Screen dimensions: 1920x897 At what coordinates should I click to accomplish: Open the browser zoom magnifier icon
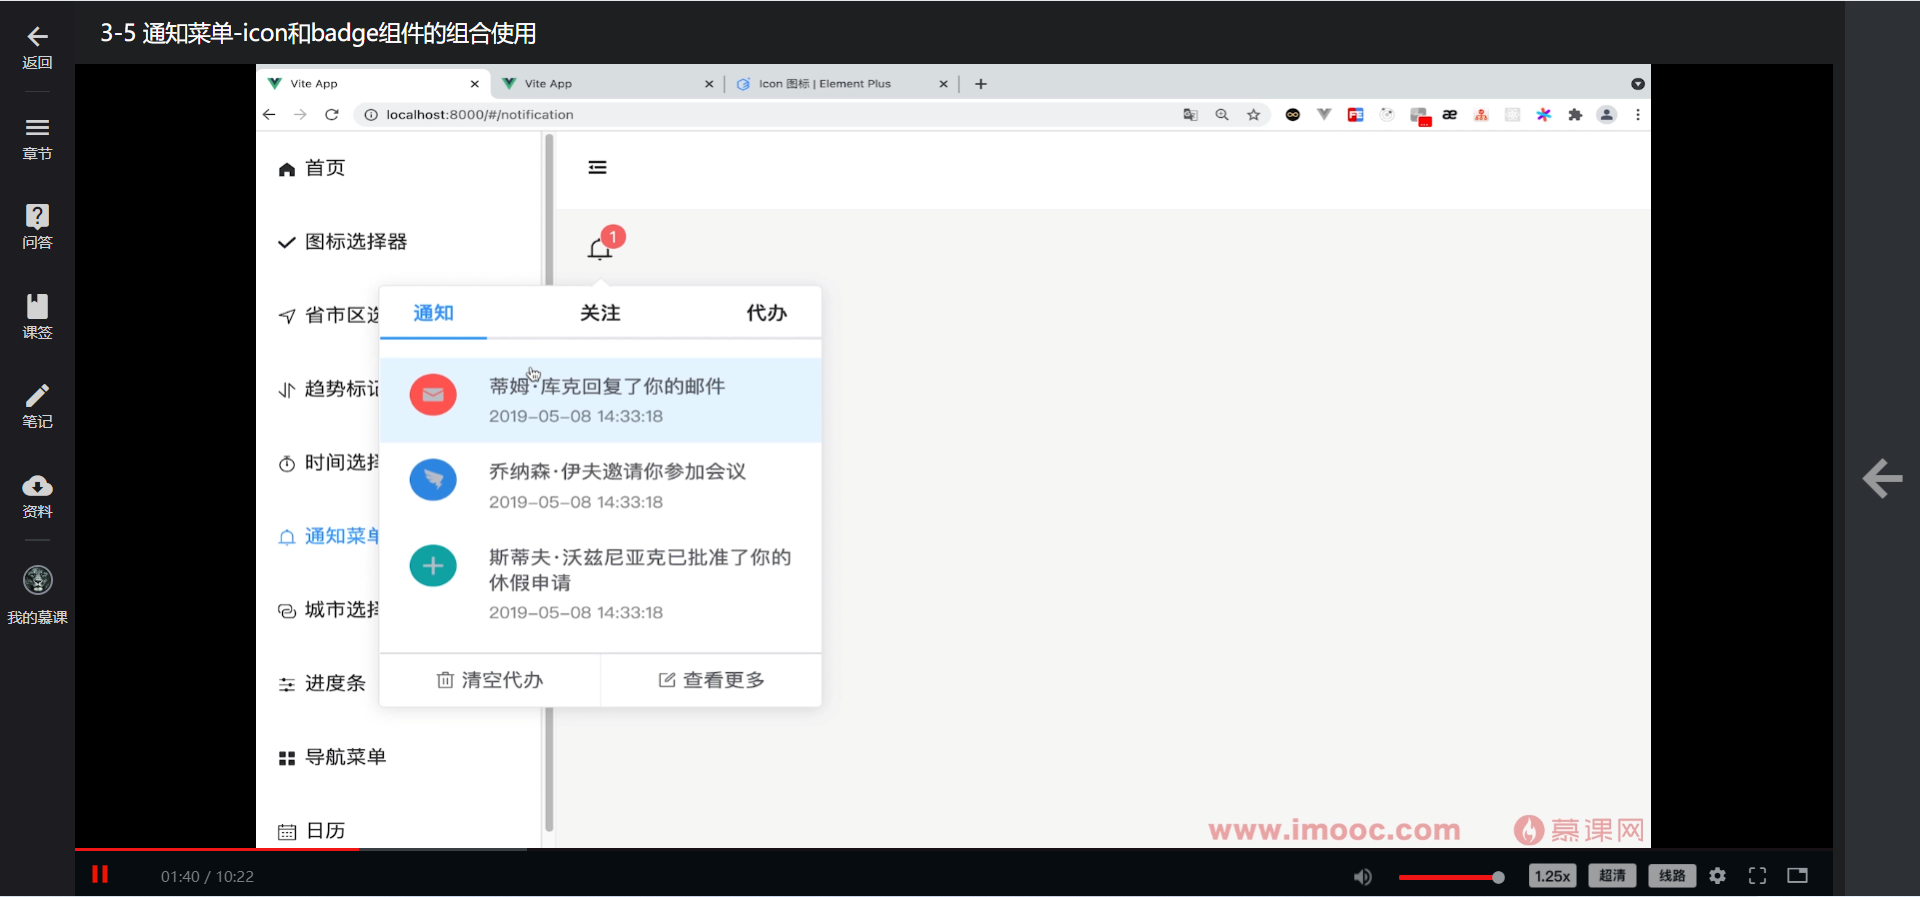1222,115
